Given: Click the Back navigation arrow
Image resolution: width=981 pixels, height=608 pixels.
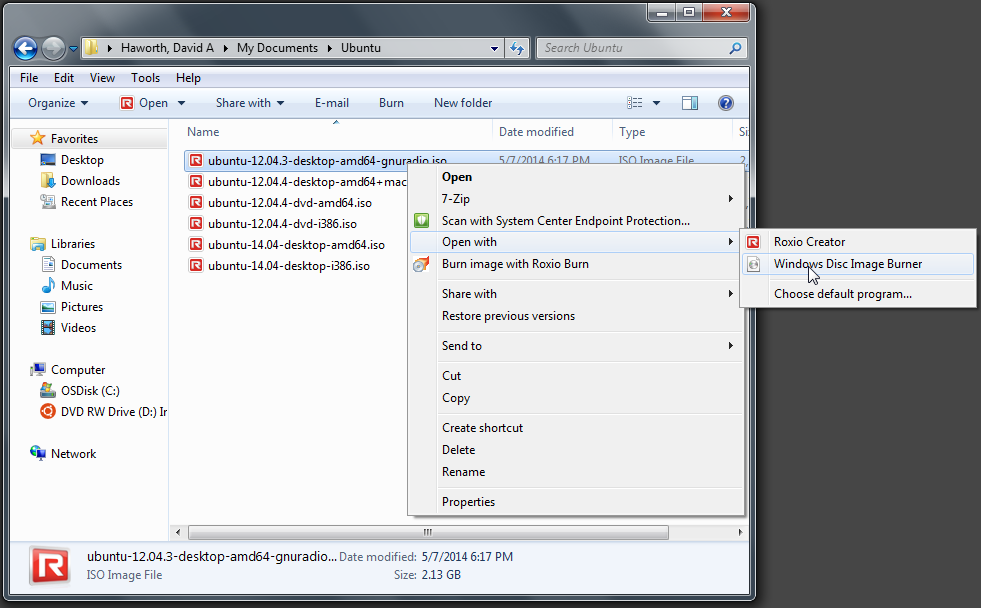Looking at the screenshot, I should coord(26,48).
